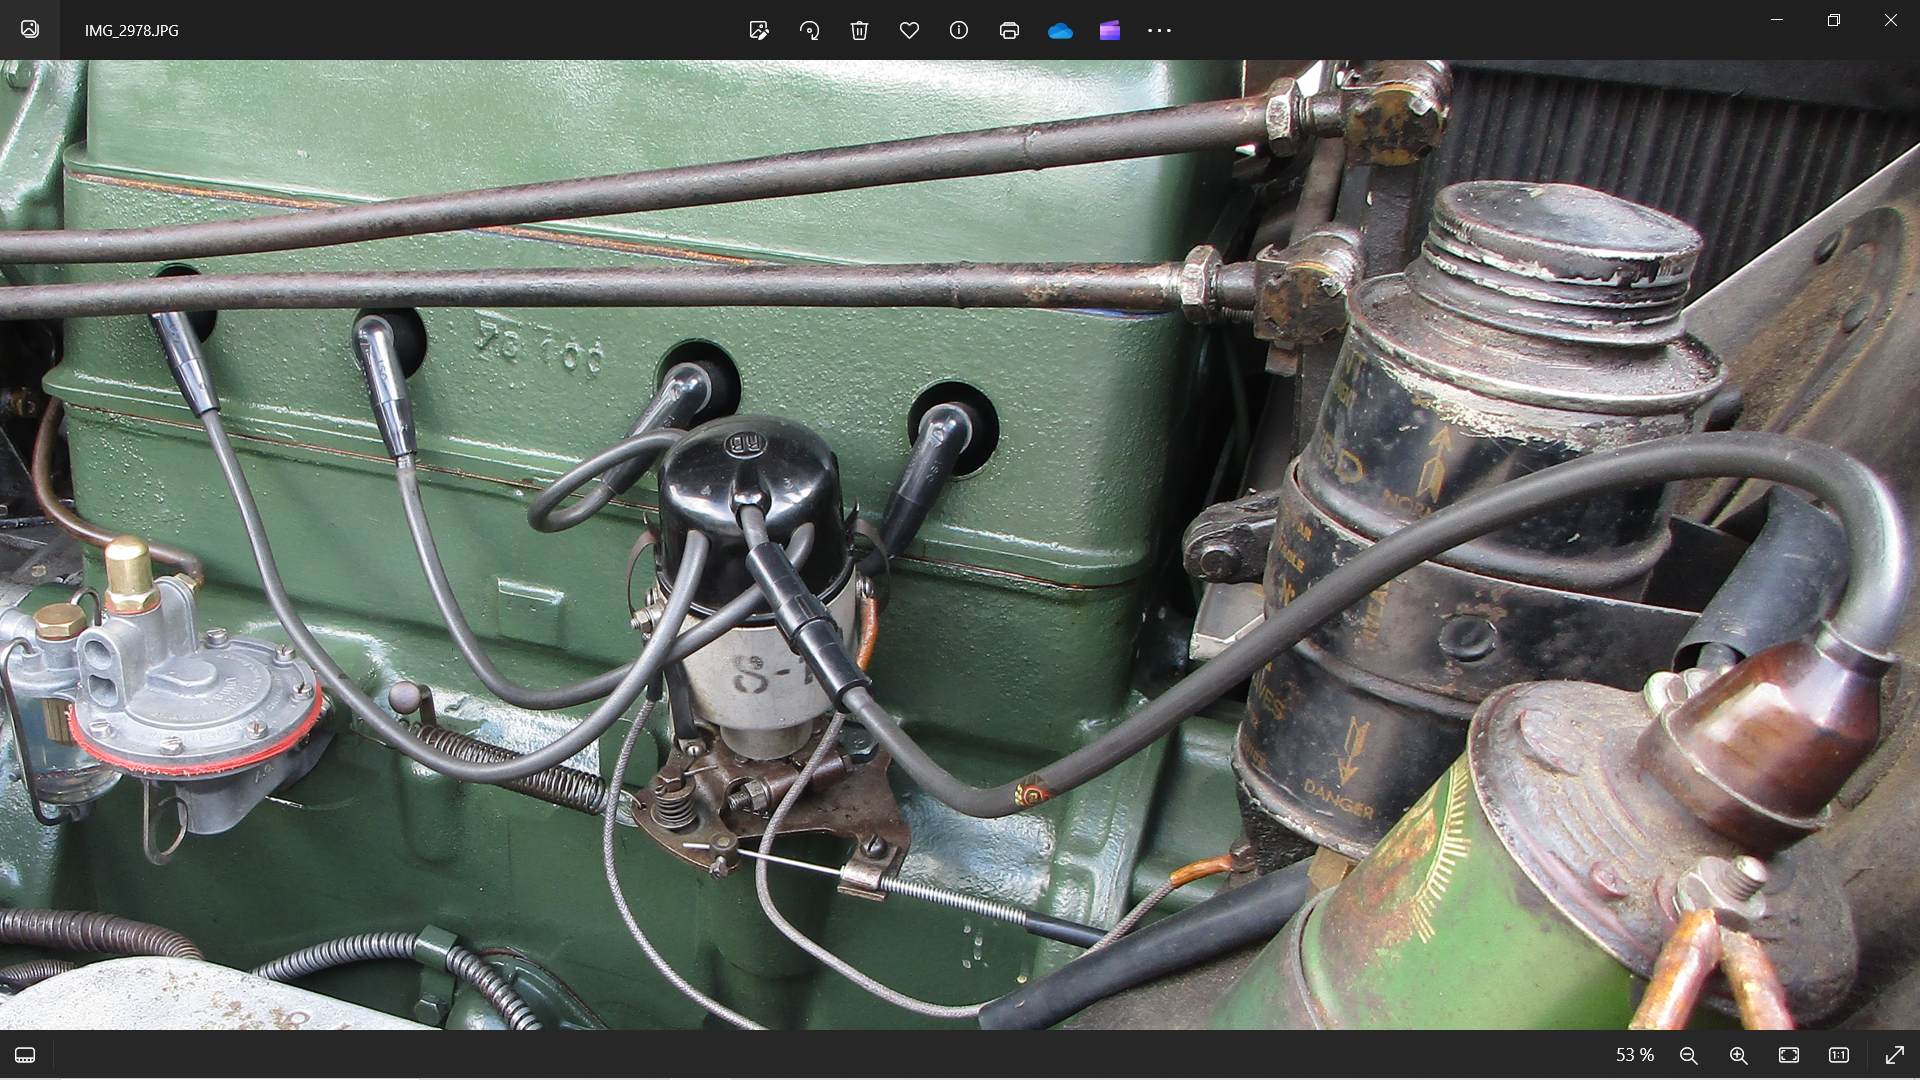This screenshot has width=1920, height=1080.
Task: Open the Edit image tool
Action: point(759,30)
